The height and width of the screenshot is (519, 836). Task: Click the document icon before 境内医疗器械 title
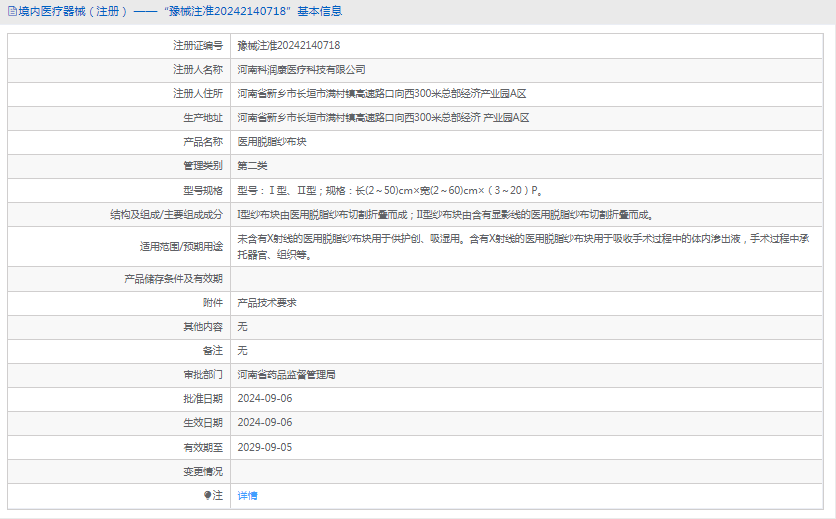point(12,11)
